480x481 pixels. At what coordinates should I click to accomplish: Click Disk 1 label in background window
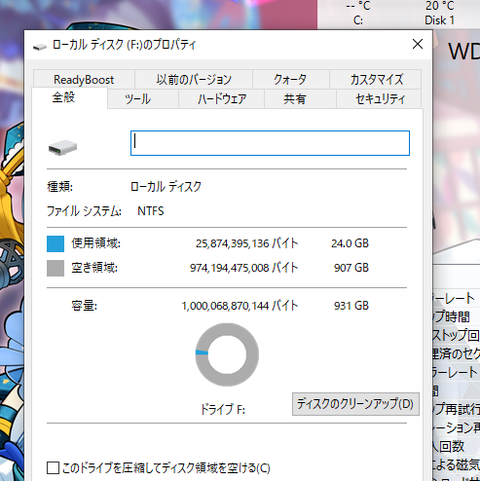439,20
